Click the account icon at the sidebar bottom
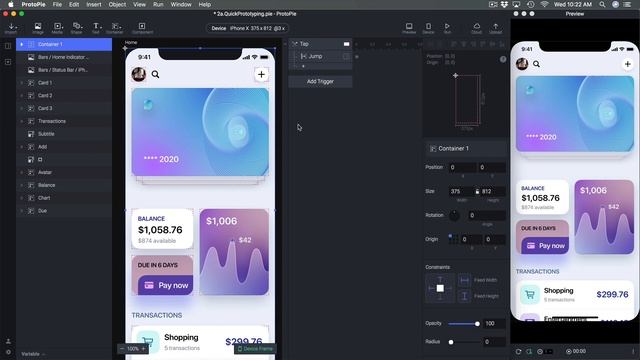Viewport: 640px width, 360px height. click(x=8, y=341)
